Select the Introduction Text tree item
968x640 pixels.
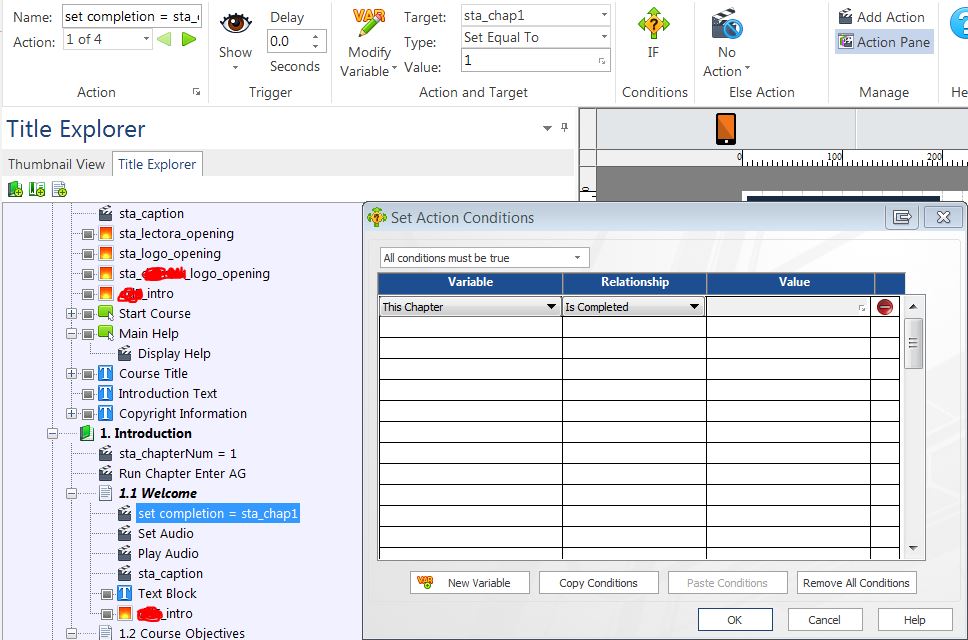tap(167, 393)
